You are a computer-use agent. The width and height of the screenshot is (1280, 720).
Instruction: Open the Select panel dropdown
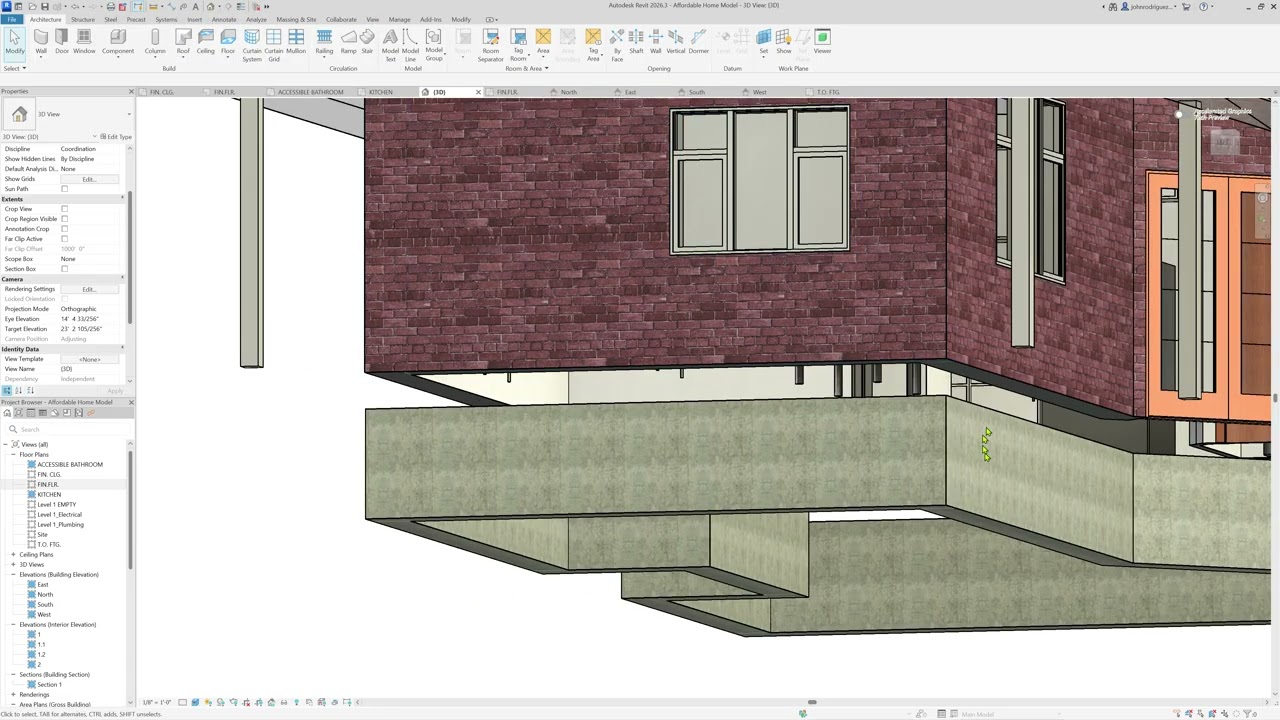tap(14, 68)
